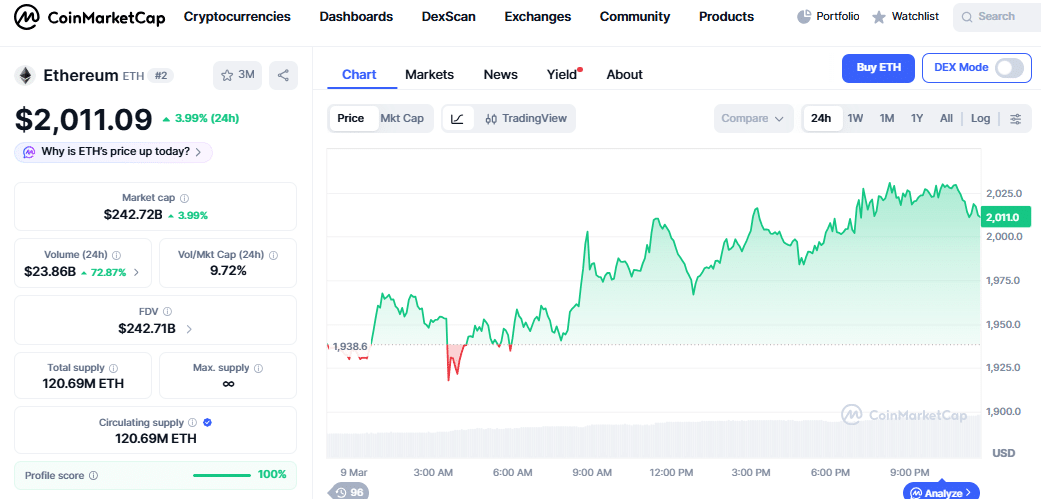The height and width of the screenshot is (499, 1041).
Task: Open the Watchlist star icon
Action: [x=878, y=17]
